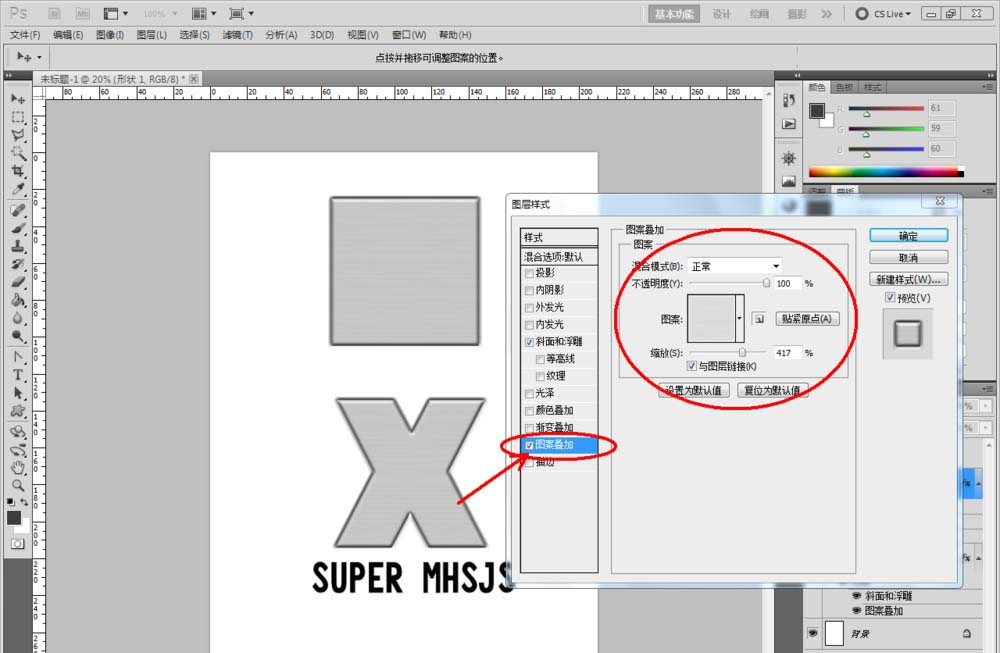The image size is (1000, 653).
Task: Select the Move tool in the toolbox
Action: coord(18,99)
